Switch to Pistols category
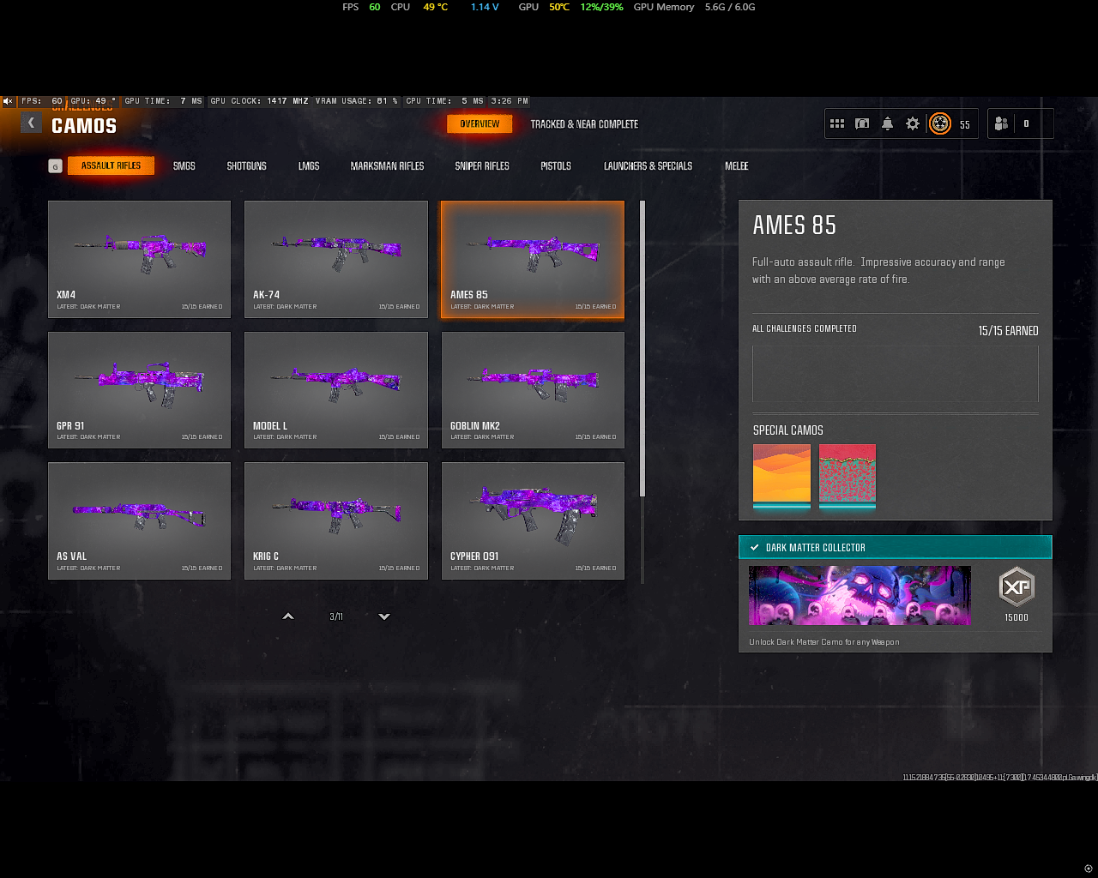Screen dimensions: 1098x878 556,166
